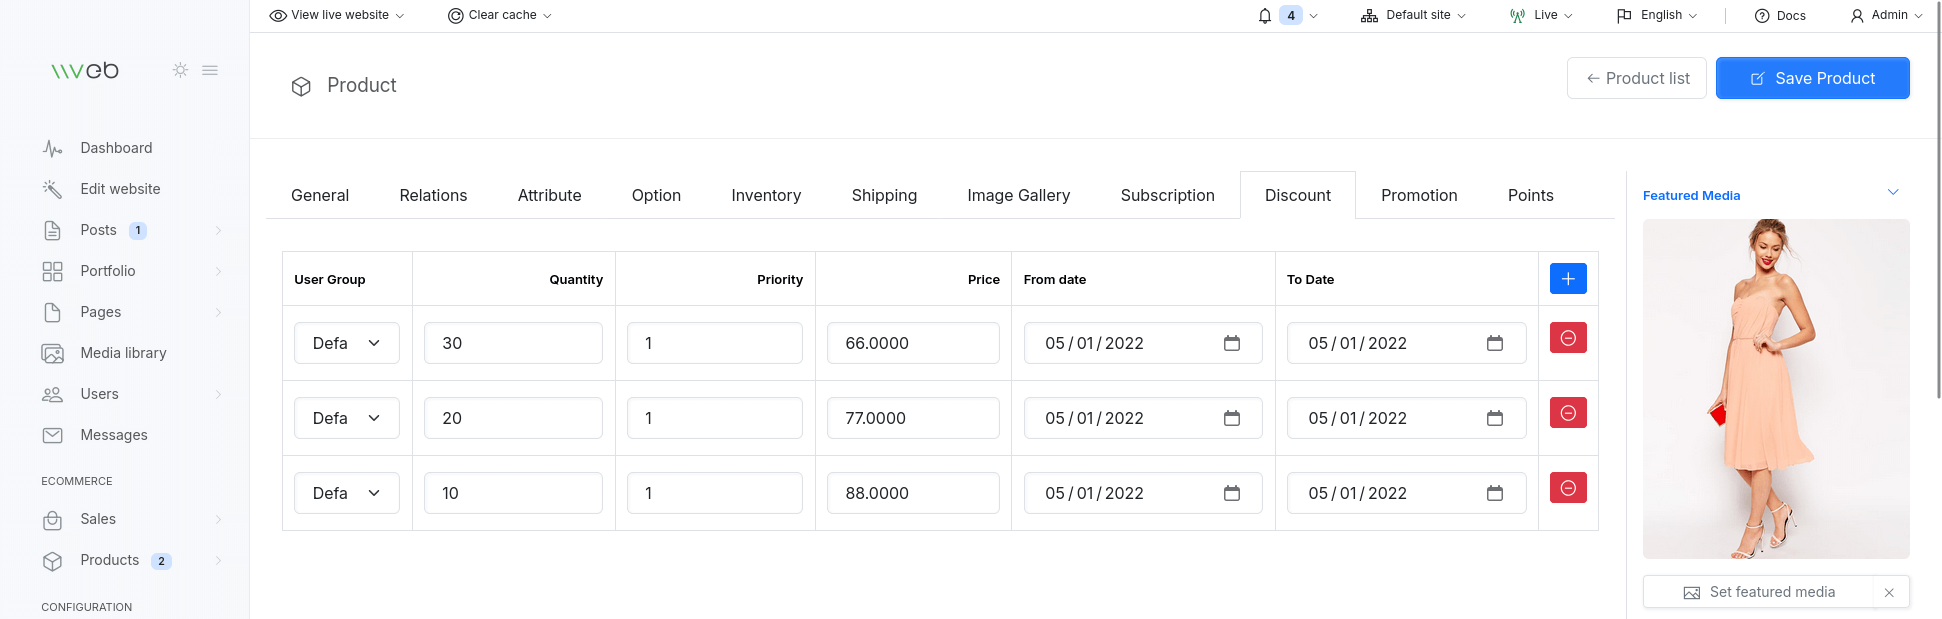This screenshot has height=619, width=1942.
Task: Clear featured media with the X icon
Action: pyautogui.click(x=1888, y=592)
